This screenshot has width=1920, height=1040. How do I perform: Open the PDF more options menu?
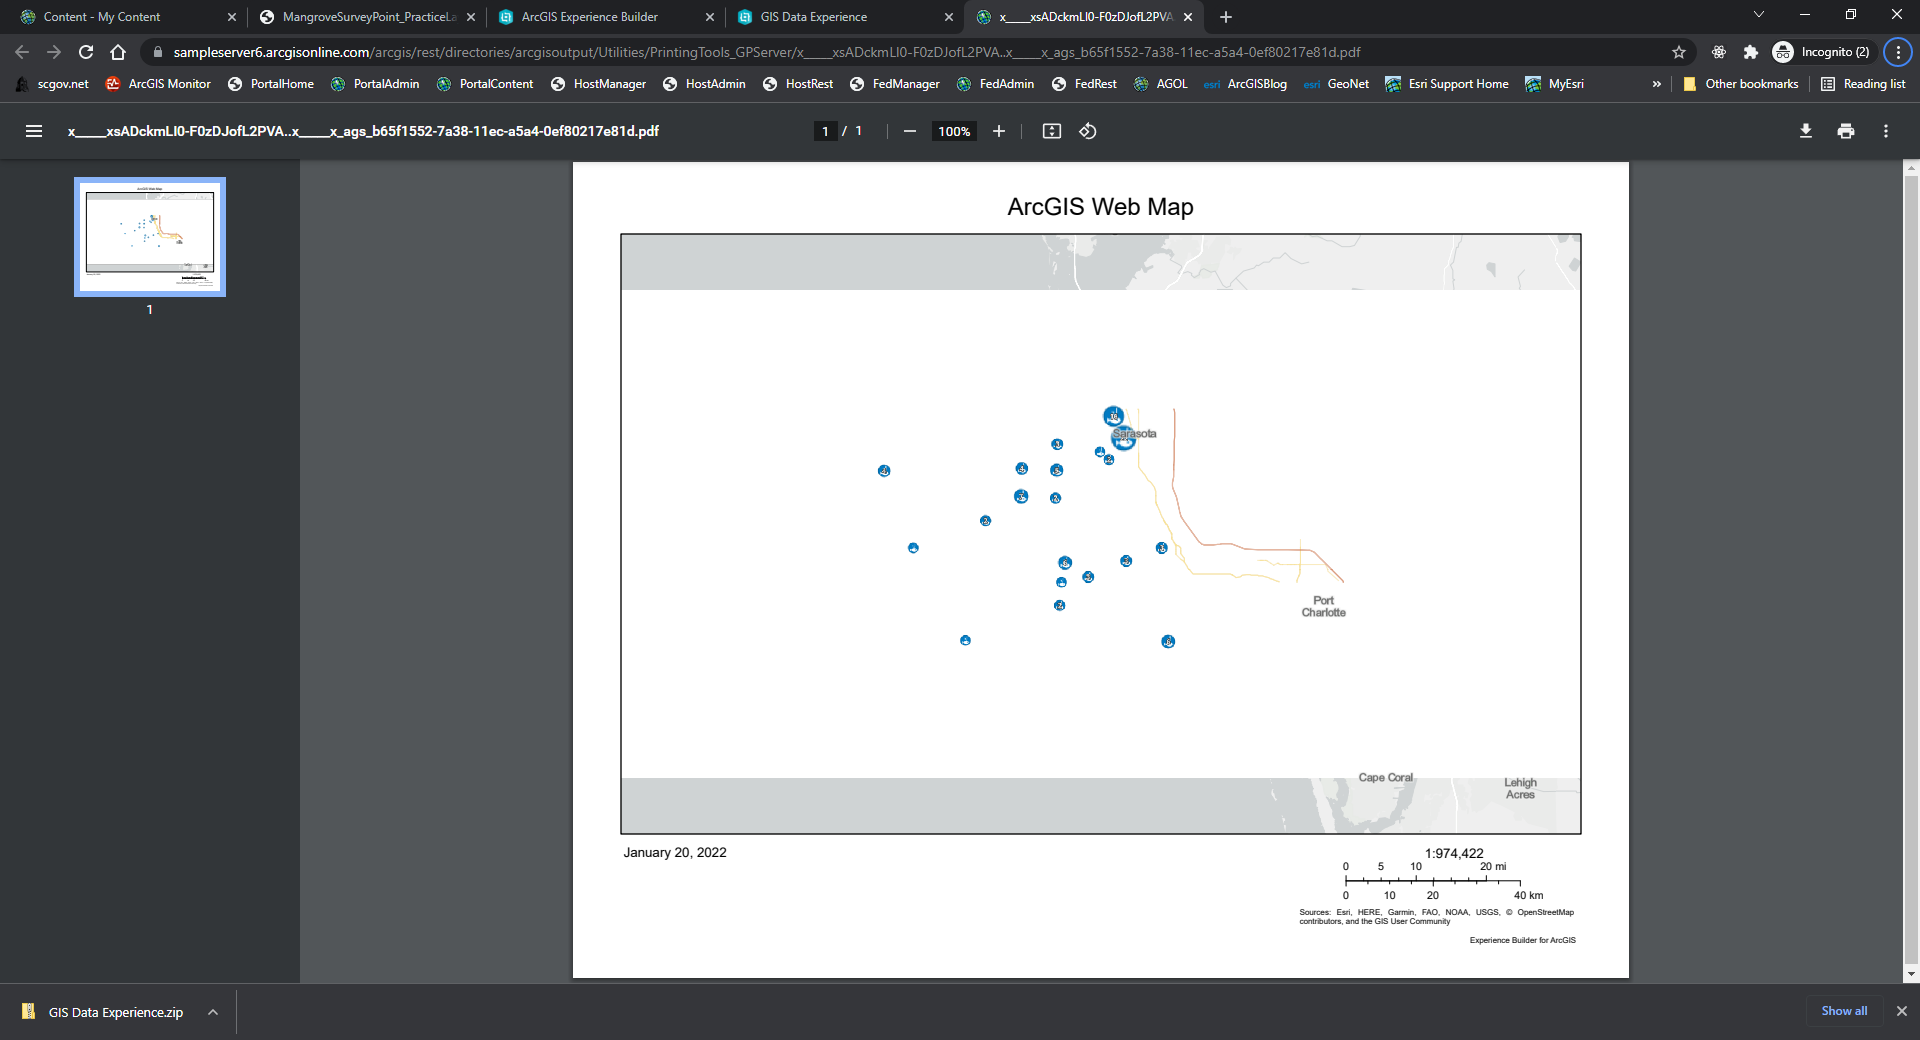coord(1885,131)
